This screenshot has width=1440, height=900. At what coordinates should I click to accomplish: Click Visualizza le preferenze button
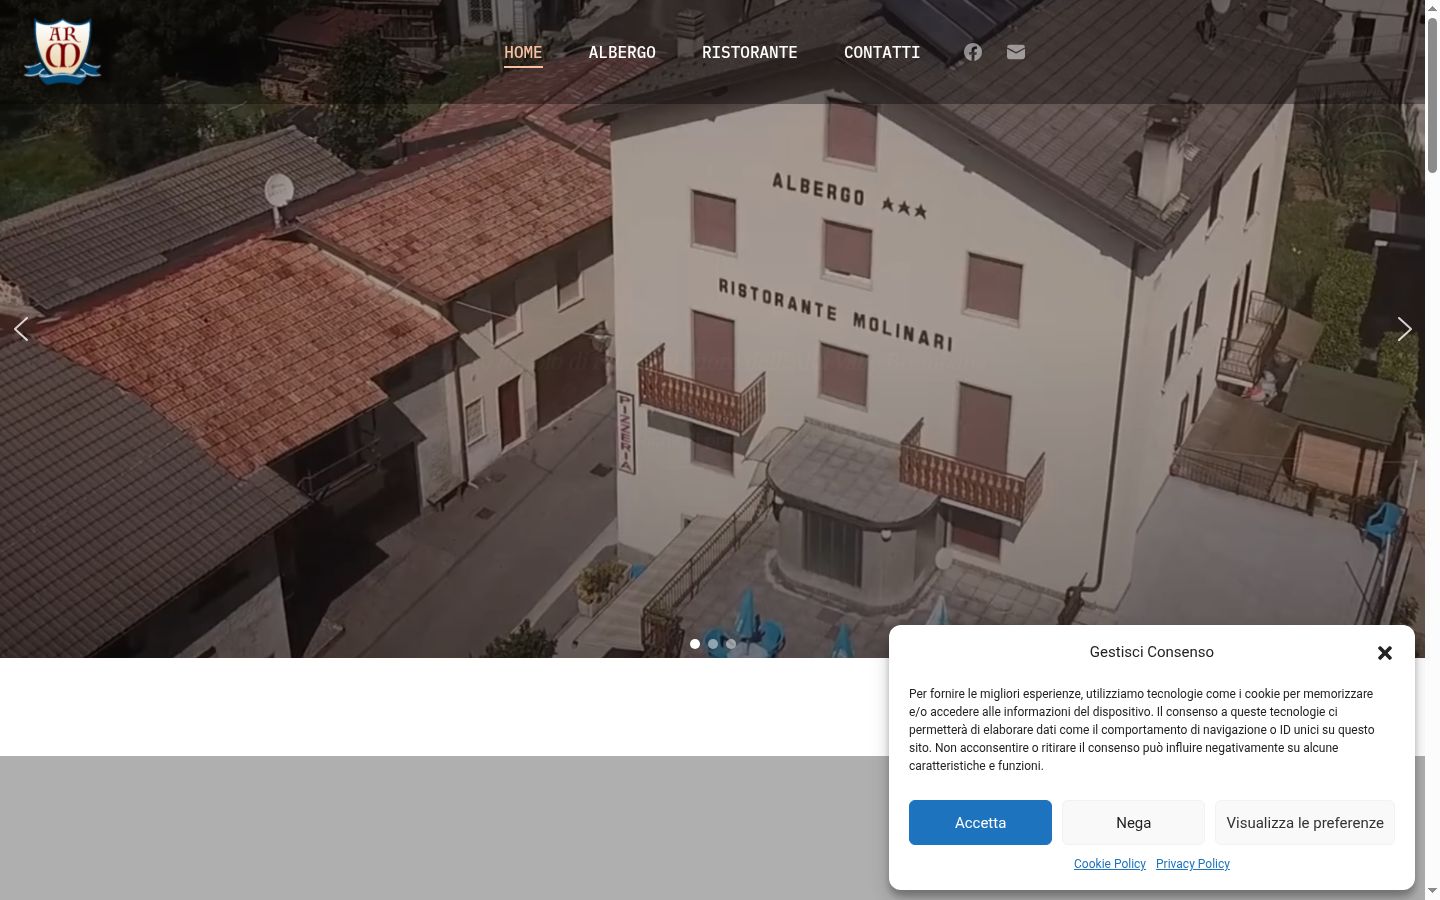tap(1305, 822)
